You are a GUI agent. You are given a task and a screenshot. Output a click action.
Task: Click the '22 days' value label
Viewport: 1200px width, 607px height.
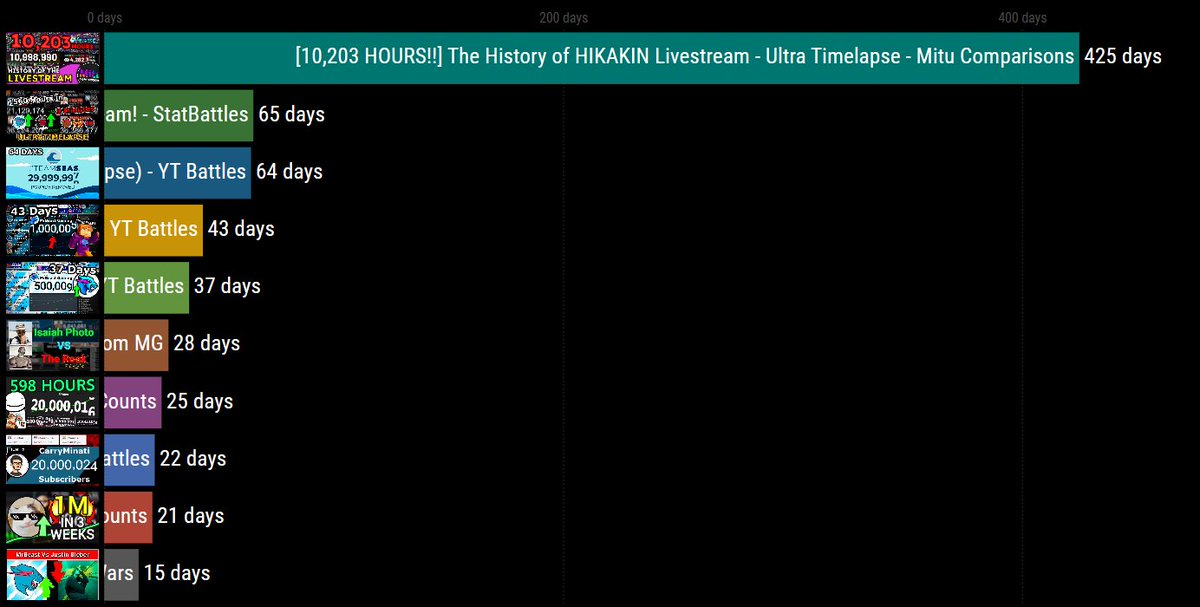[x=193, y=459]
